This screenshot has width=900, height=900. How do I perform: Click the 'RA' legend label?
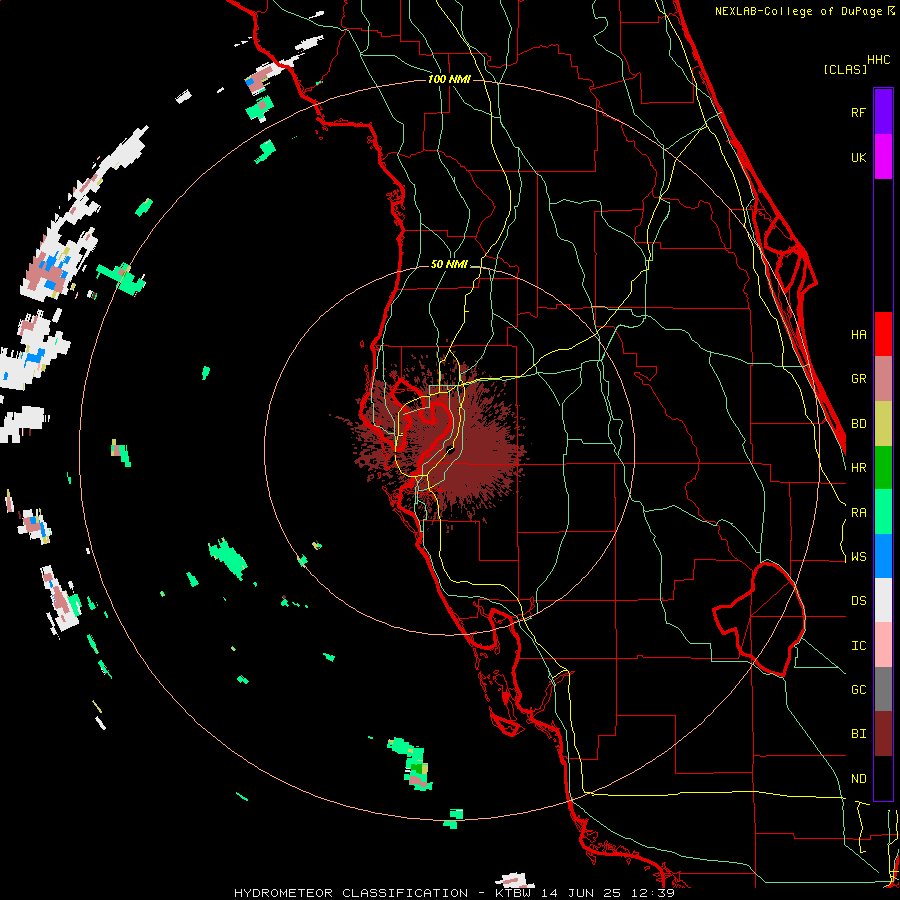858,512
